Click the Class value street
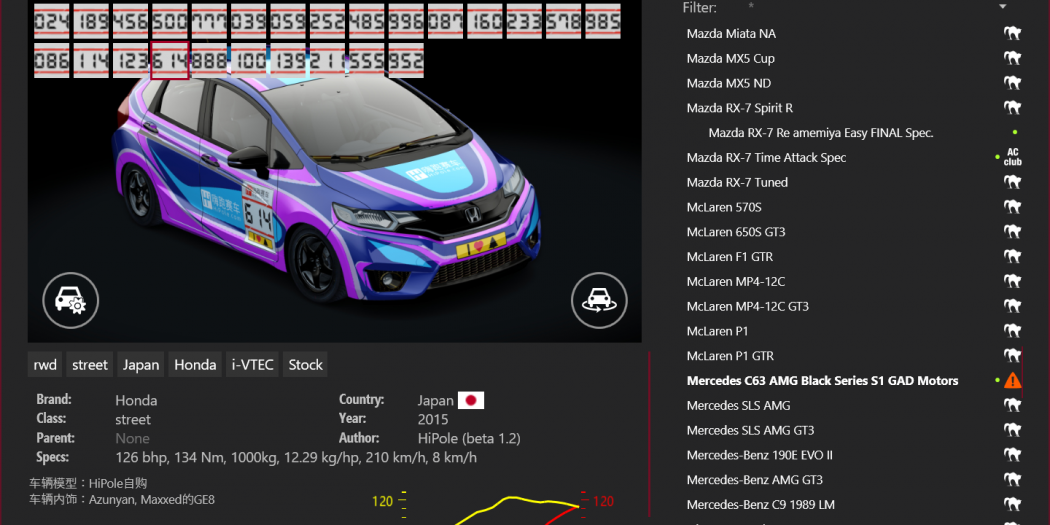The image size is (1050, 525). [133, 420]
